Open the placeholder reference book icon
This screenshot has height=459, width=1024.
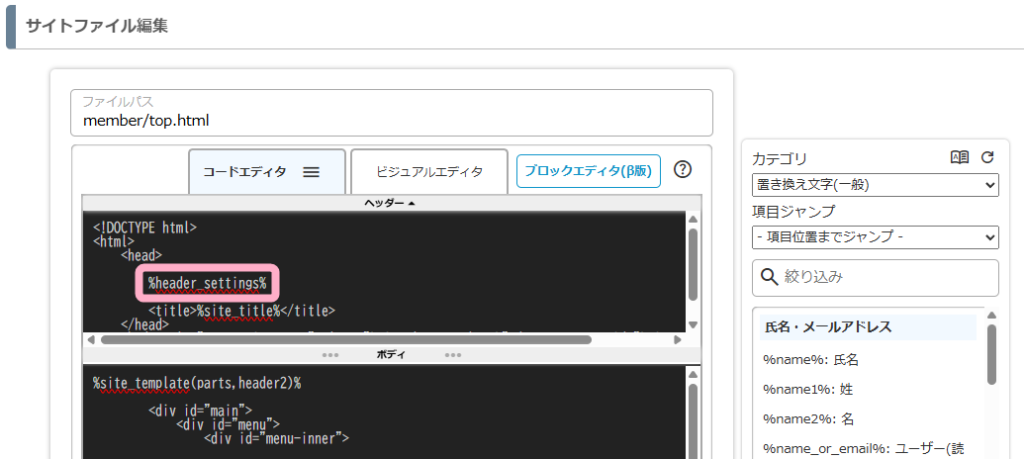959,157
